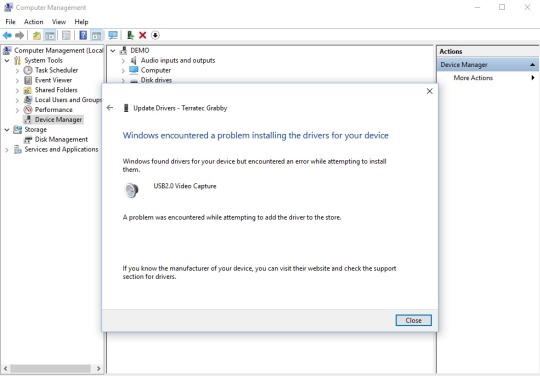Click the red X Uninstall device icon
The width and height of the screenshot is (540, 376).
click(143, 35)
